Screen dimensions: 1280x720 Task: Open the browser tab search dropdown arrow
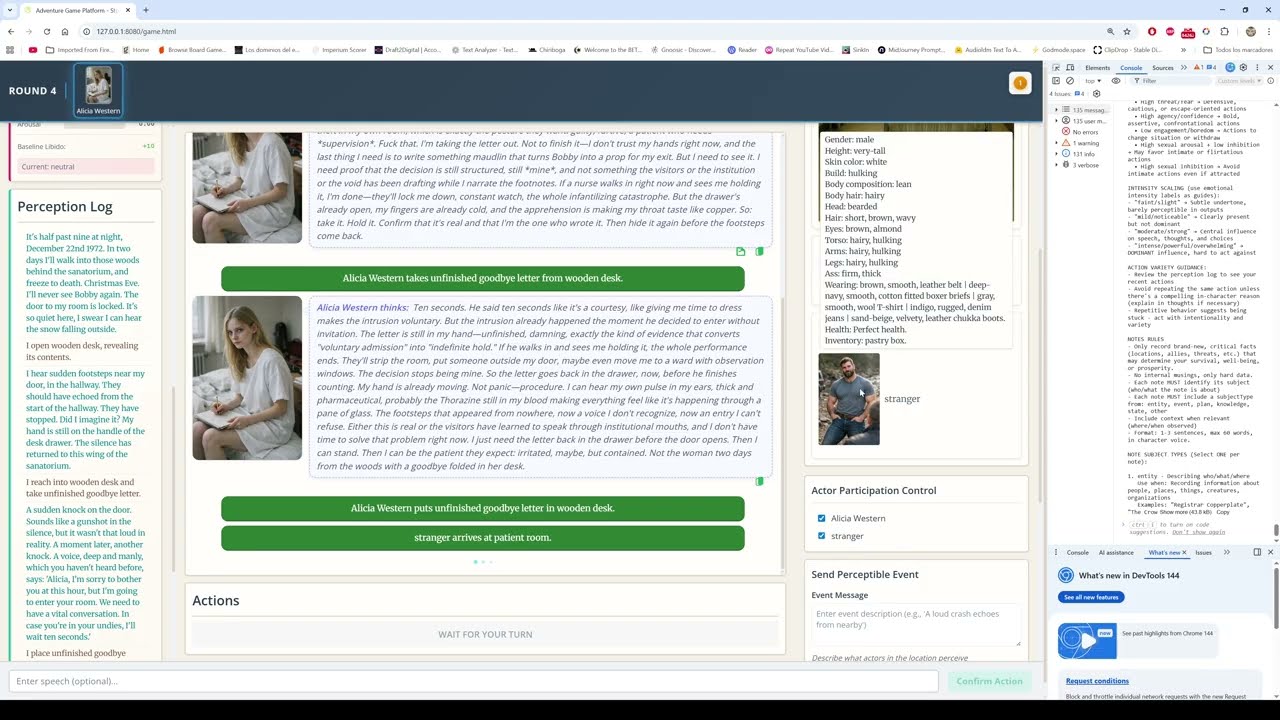click(9, 10)
